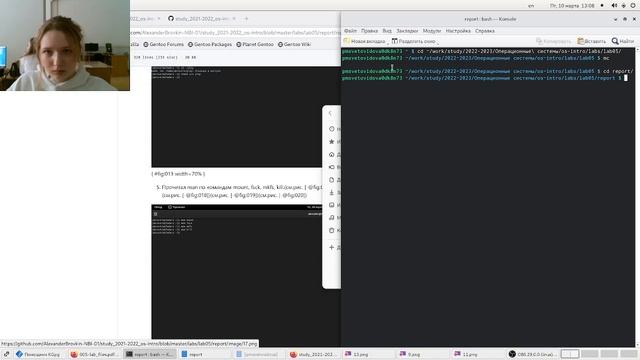Switch to OBS 29.0.0 taskbar window

532,354
